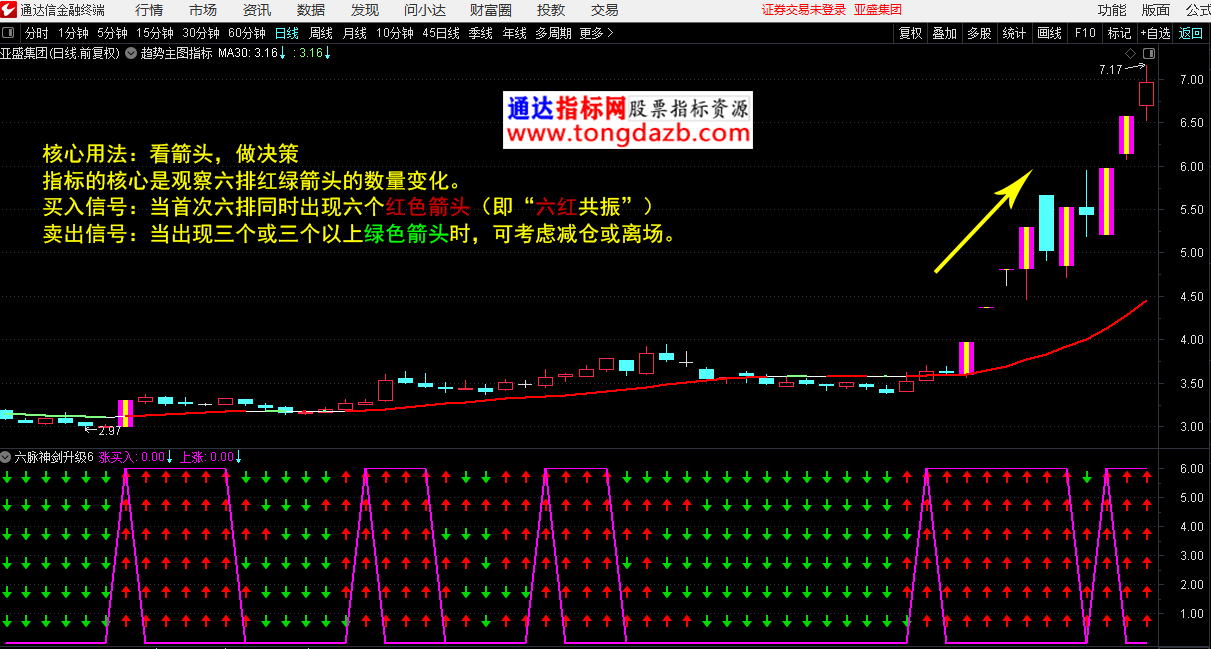Open the 行情 menu
The height and width of the screenshot is (649, 1211).
[x=149, y=10]
